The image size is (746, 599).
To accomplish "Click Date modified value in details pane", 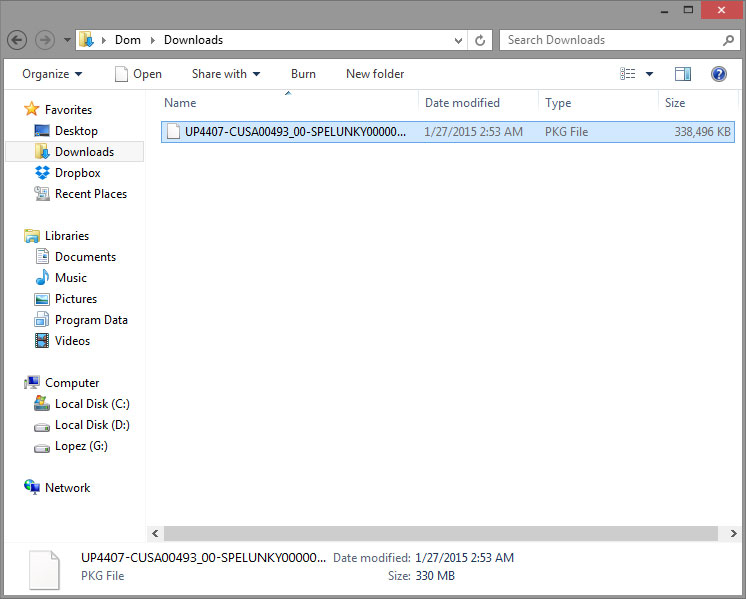I will point(464,558).
